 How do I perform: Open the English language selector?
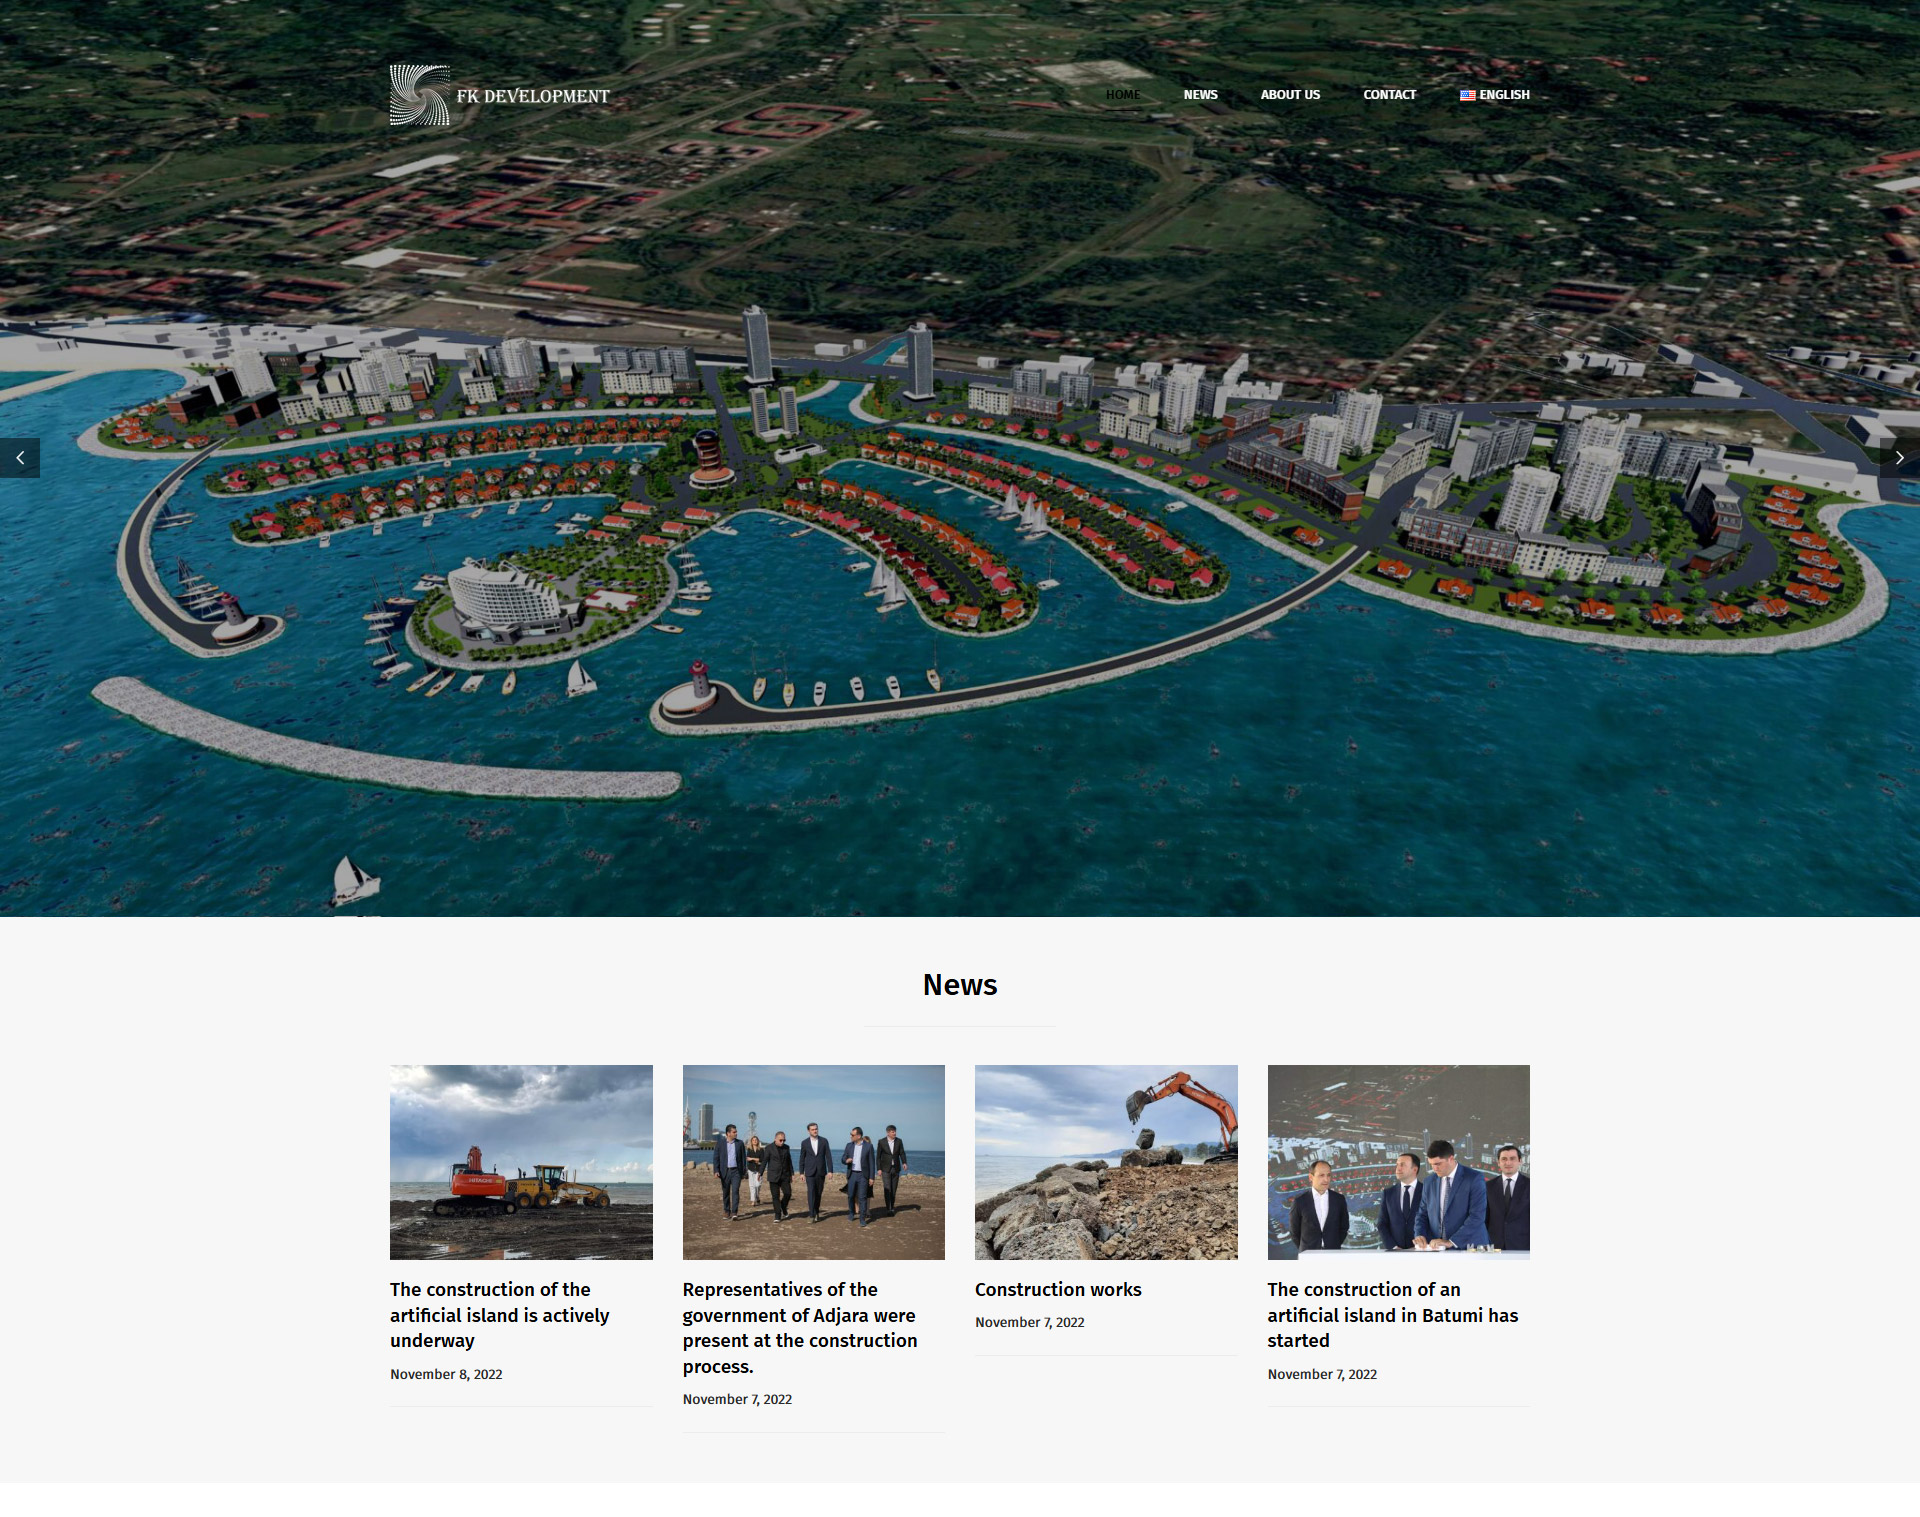tap(1495, 95)
